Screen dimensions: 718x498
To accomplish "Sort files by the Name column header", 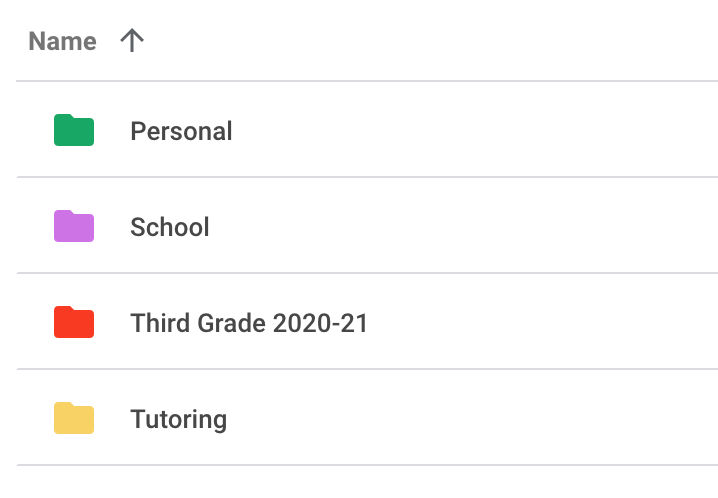I will 62,41.
